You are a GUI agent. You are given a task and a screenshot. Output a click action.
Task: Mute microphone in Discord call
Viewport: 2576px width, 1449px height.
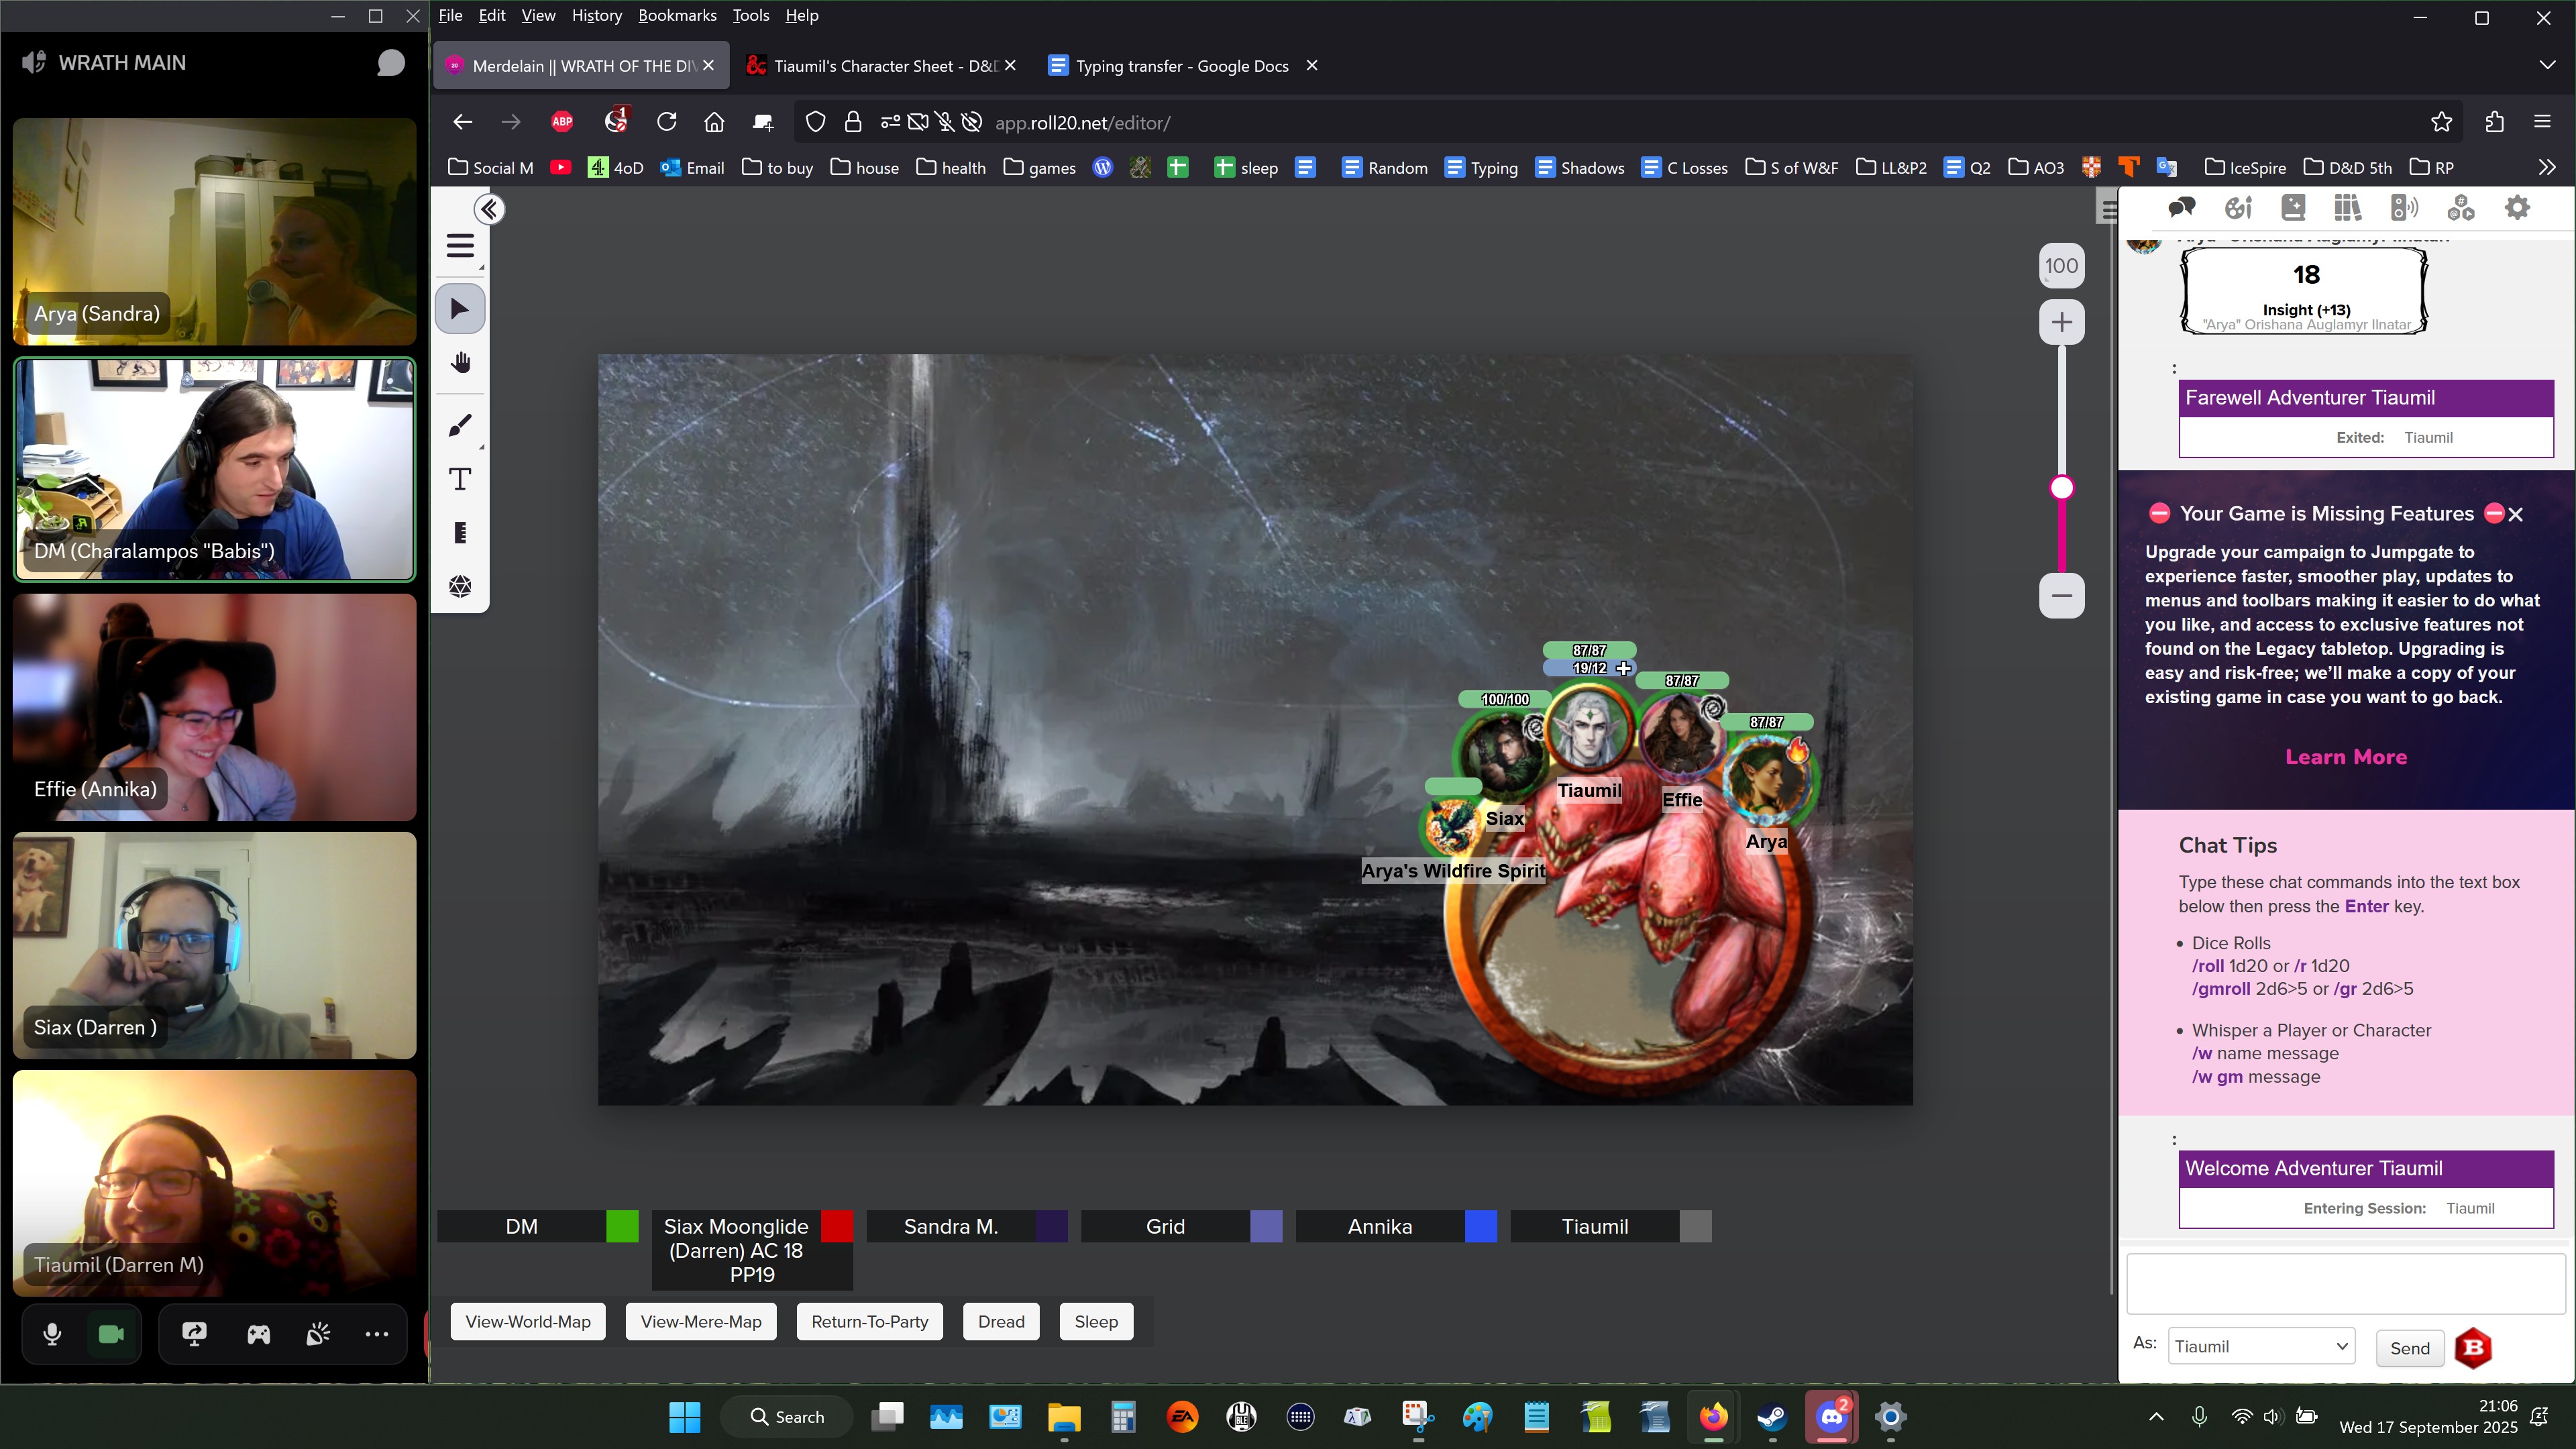[x=52, y=1334]
